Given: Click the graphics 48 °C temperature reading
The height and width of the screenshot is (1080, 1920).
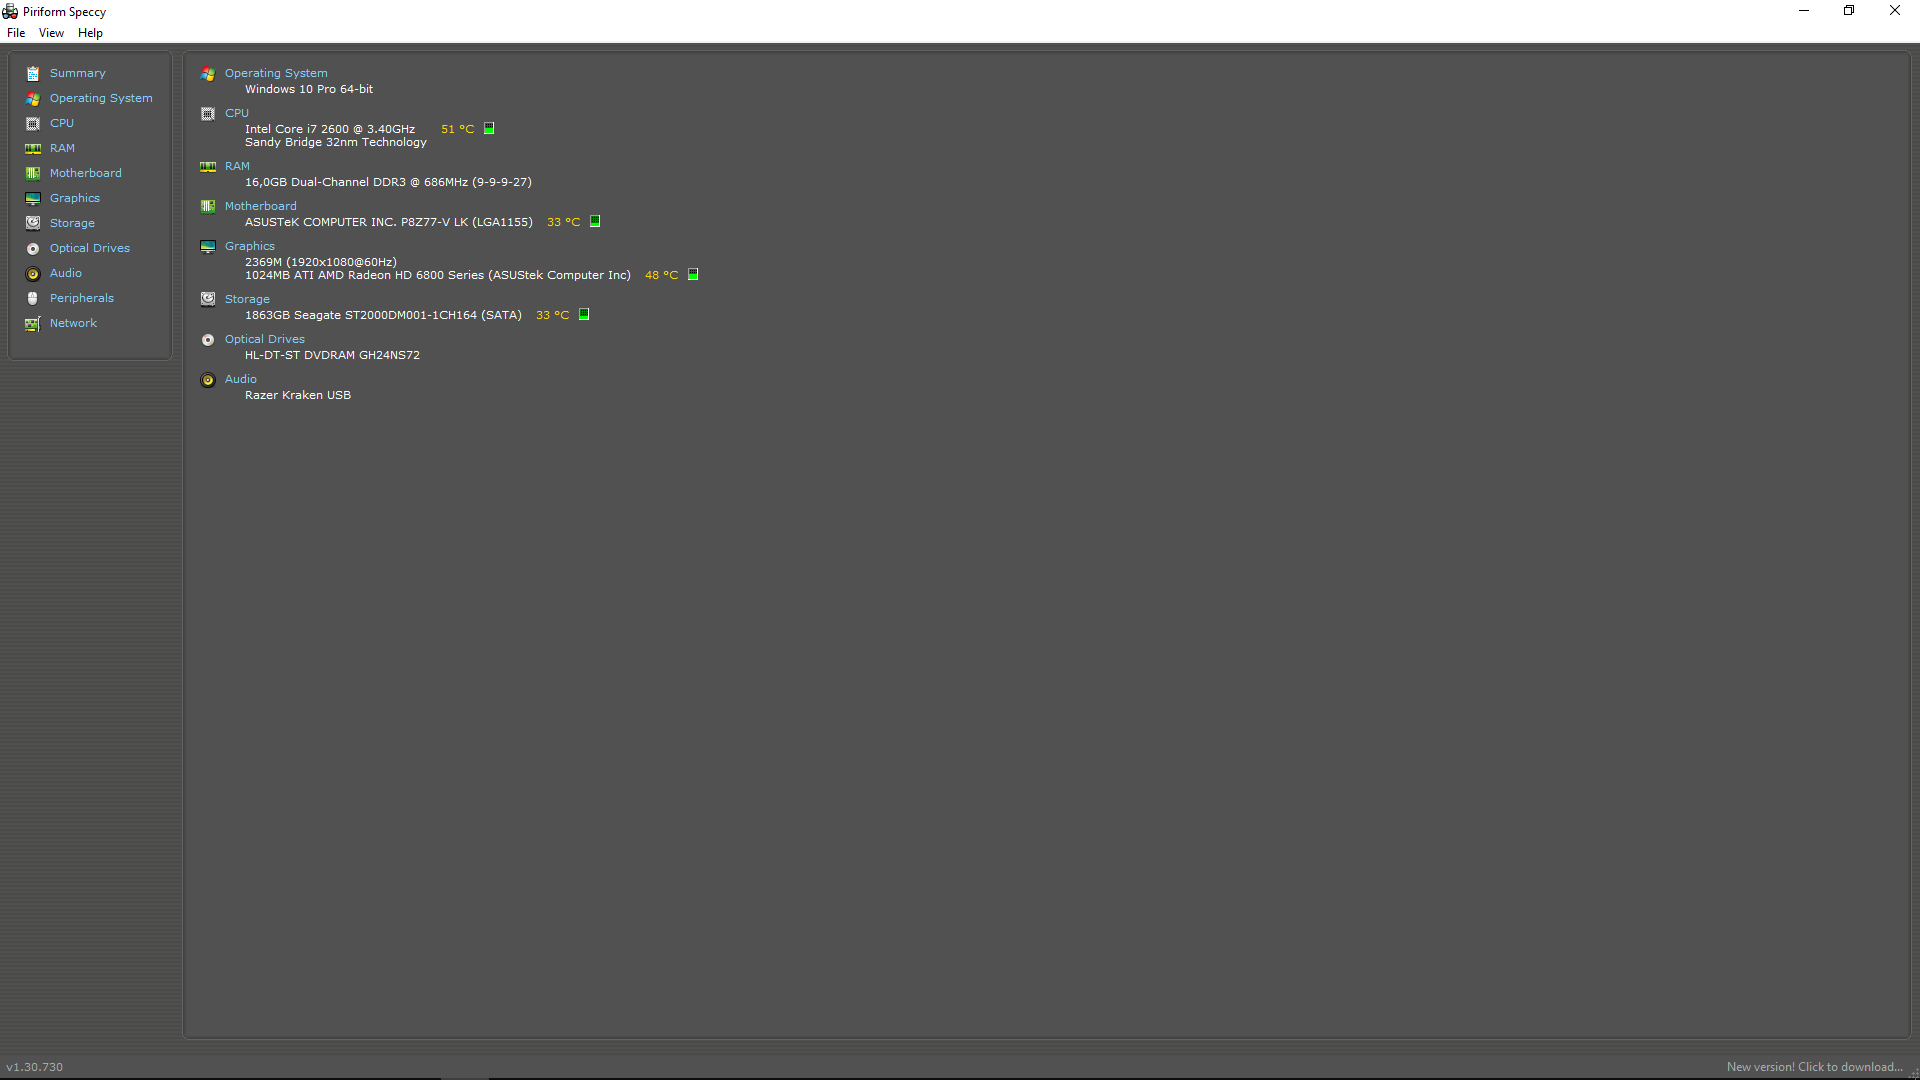Looking at the screenshot, I should tap(662, 275).
